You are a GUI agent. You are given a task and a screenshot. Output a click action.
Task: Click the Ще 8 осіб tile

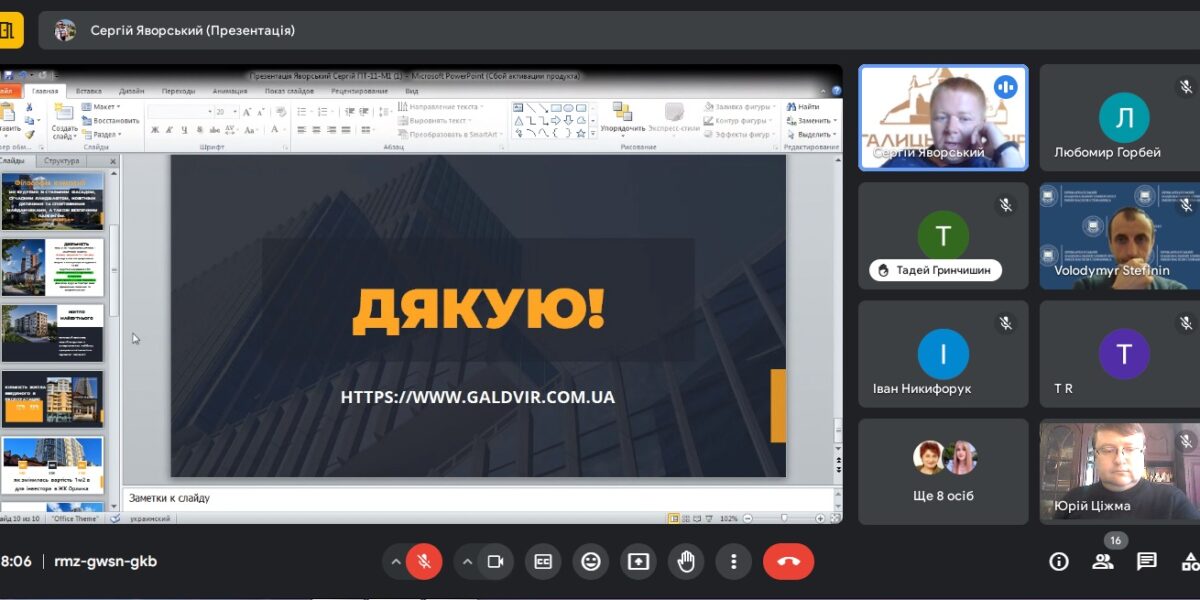tap(943, 471)
